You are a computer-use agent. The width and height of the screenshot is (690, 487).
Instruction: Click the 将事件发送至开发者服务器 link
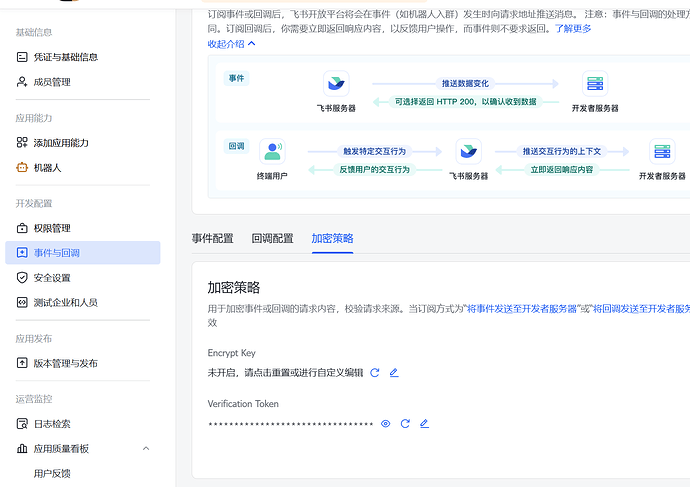click(x=521, y=309)
